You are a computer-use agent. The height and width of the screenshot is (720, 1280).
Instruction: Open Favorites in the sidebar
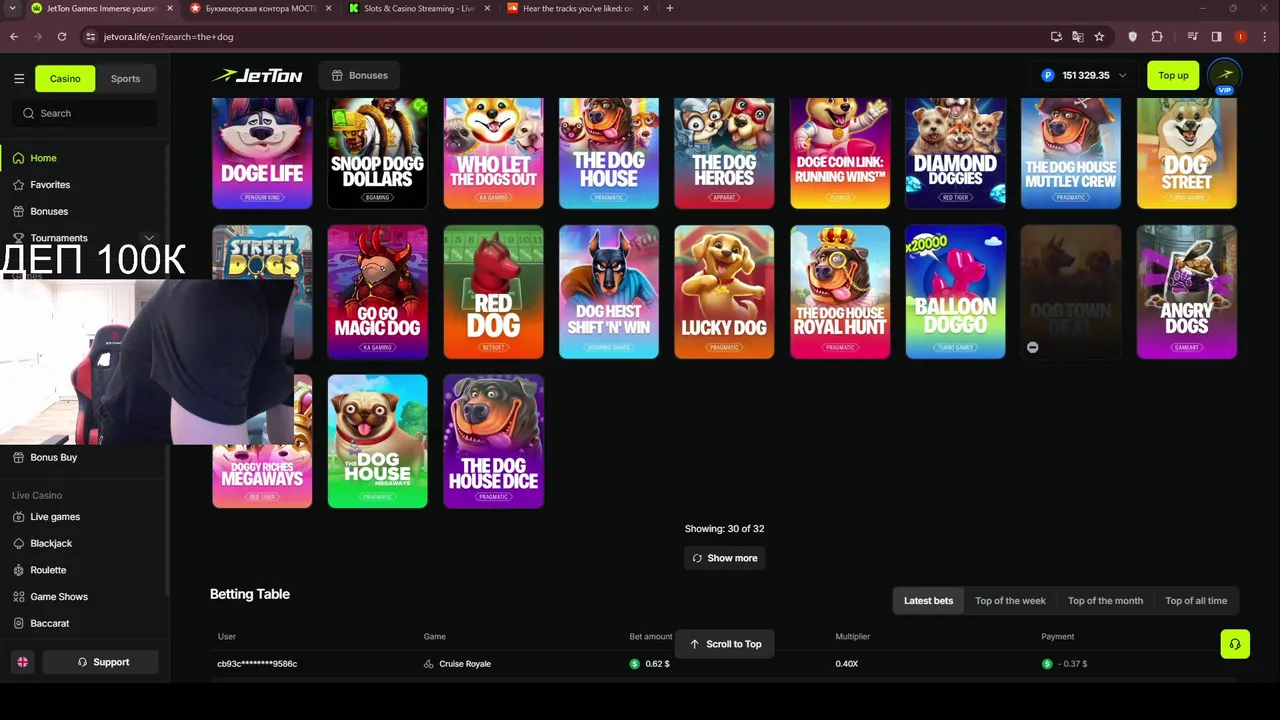coord(50,185)
